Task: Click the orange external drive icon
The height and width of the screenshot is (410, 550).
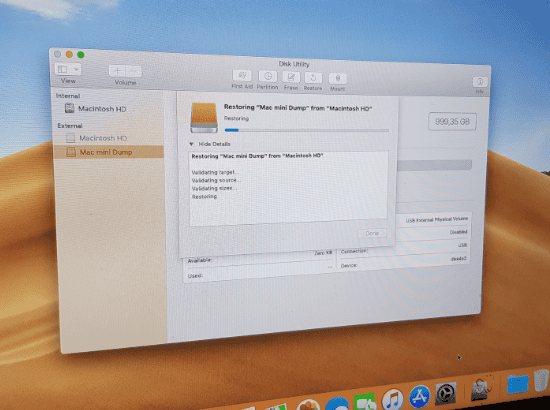Action: tap(204, 118)
